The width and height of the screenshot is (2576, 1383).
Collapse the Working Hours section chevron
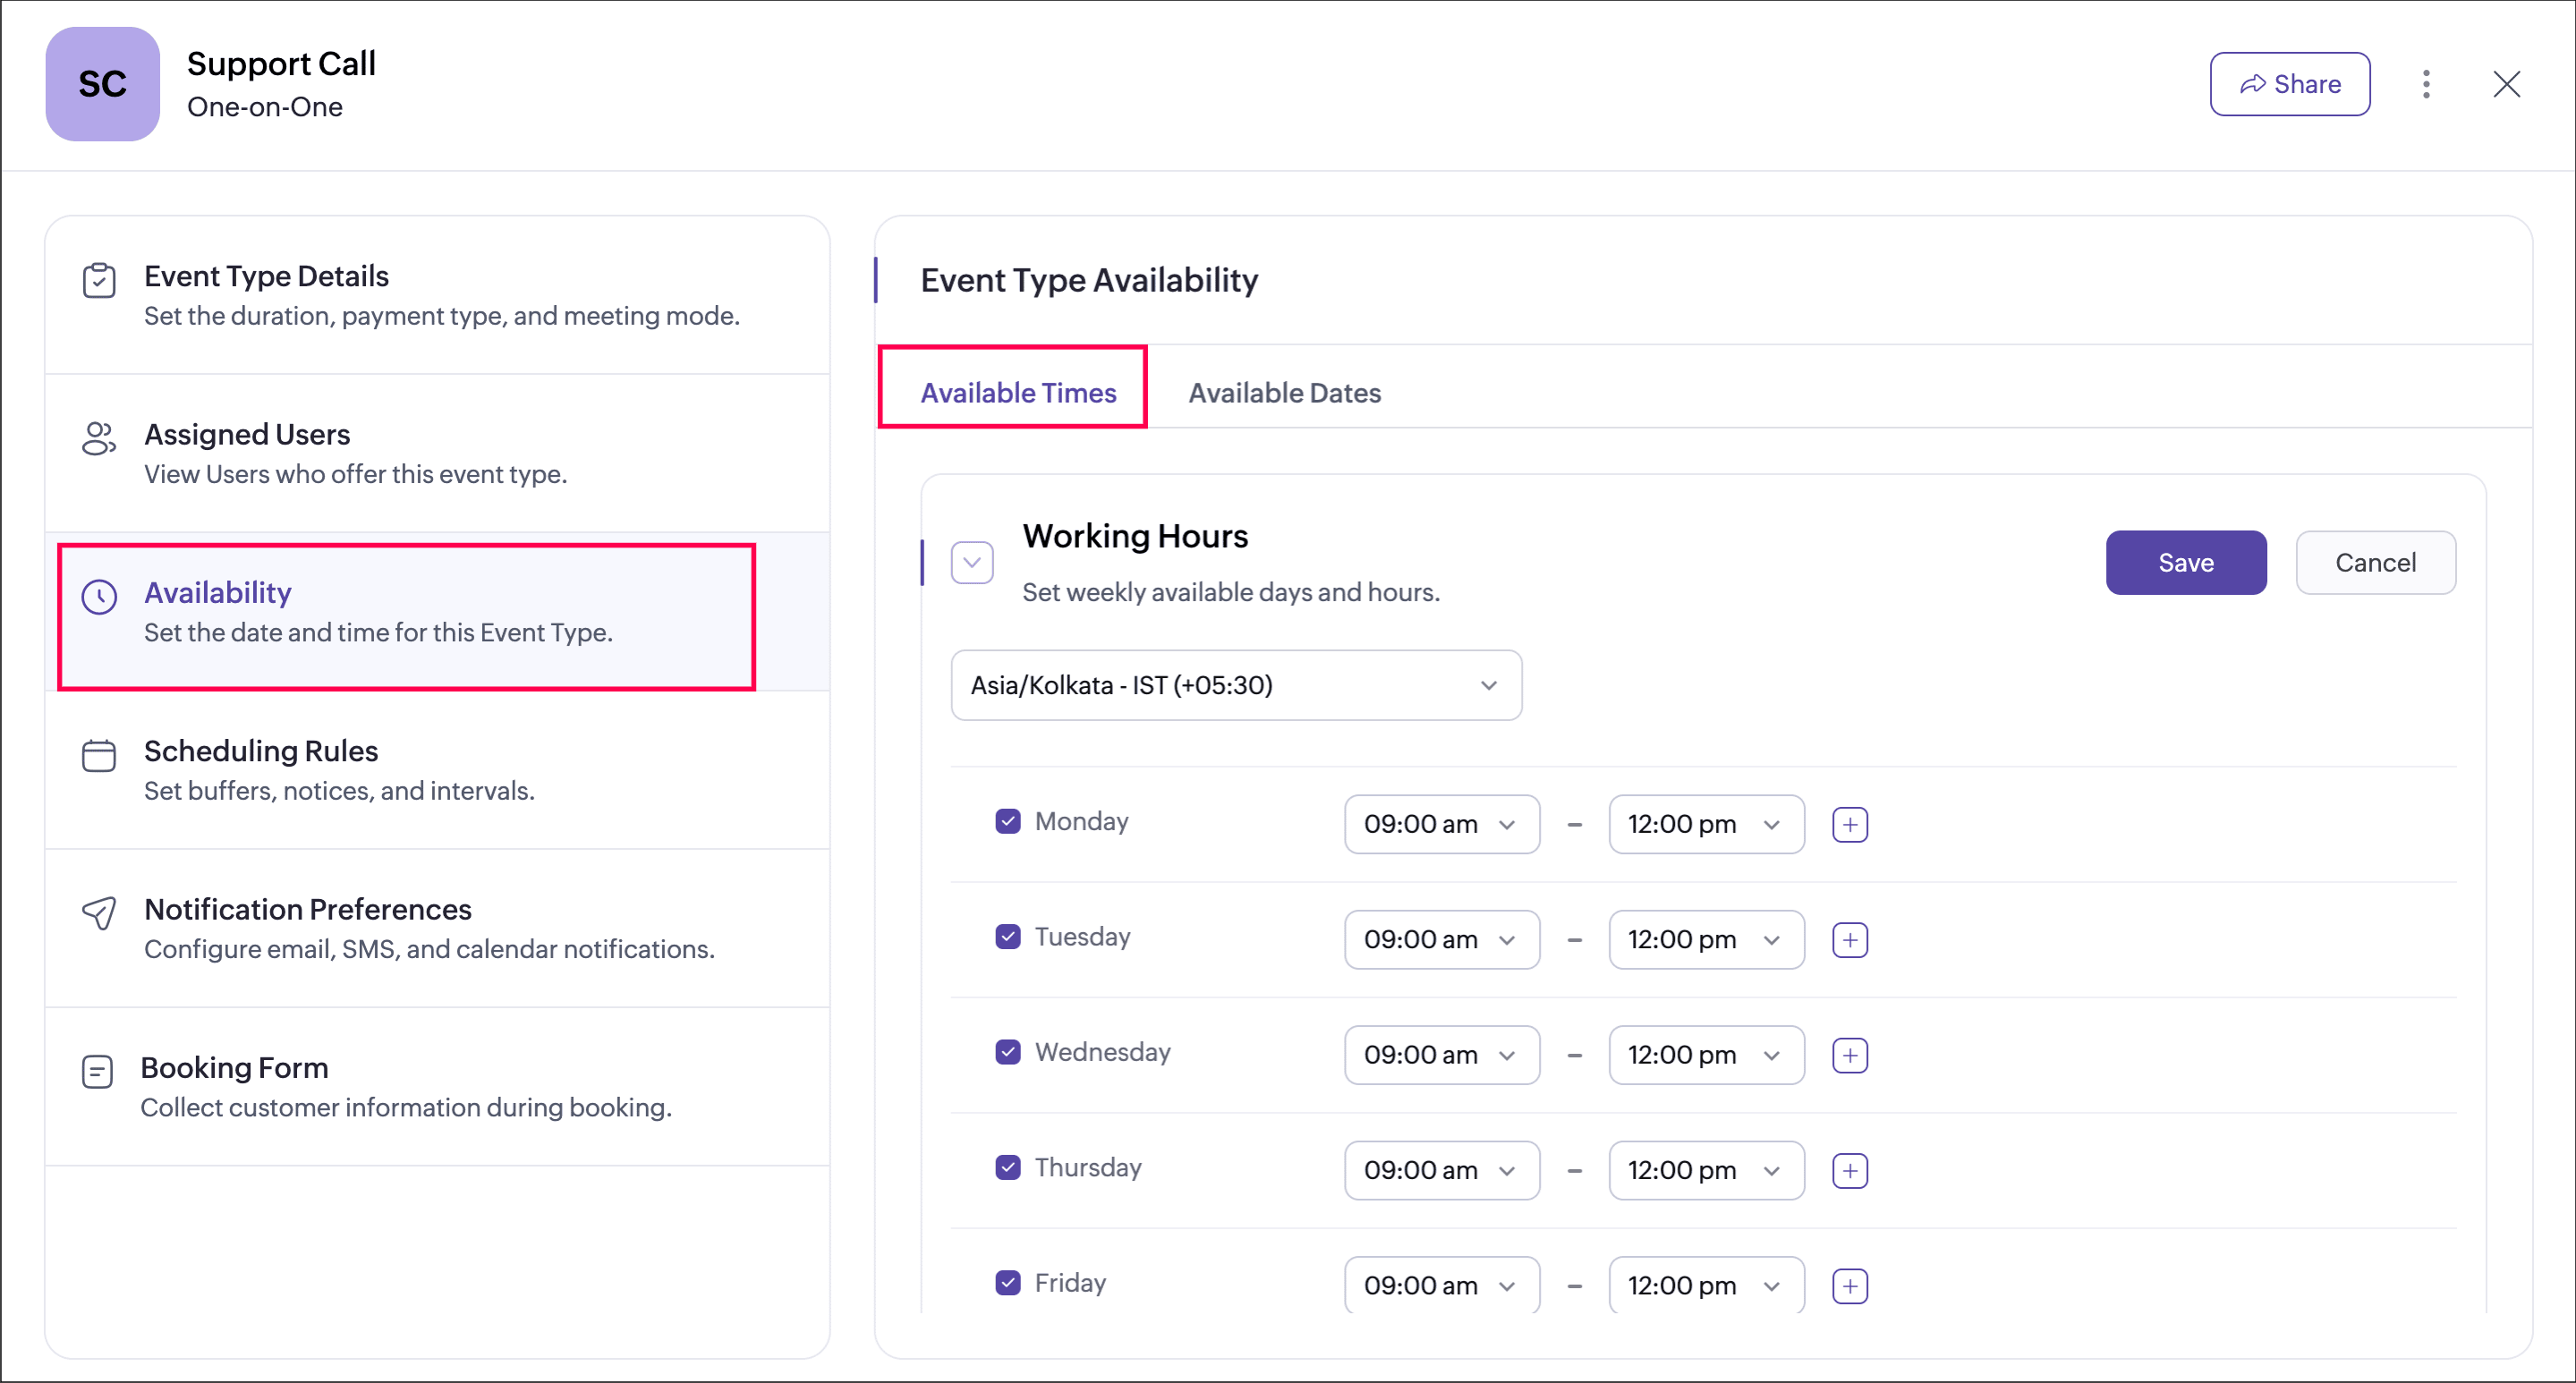pos(972,562)
